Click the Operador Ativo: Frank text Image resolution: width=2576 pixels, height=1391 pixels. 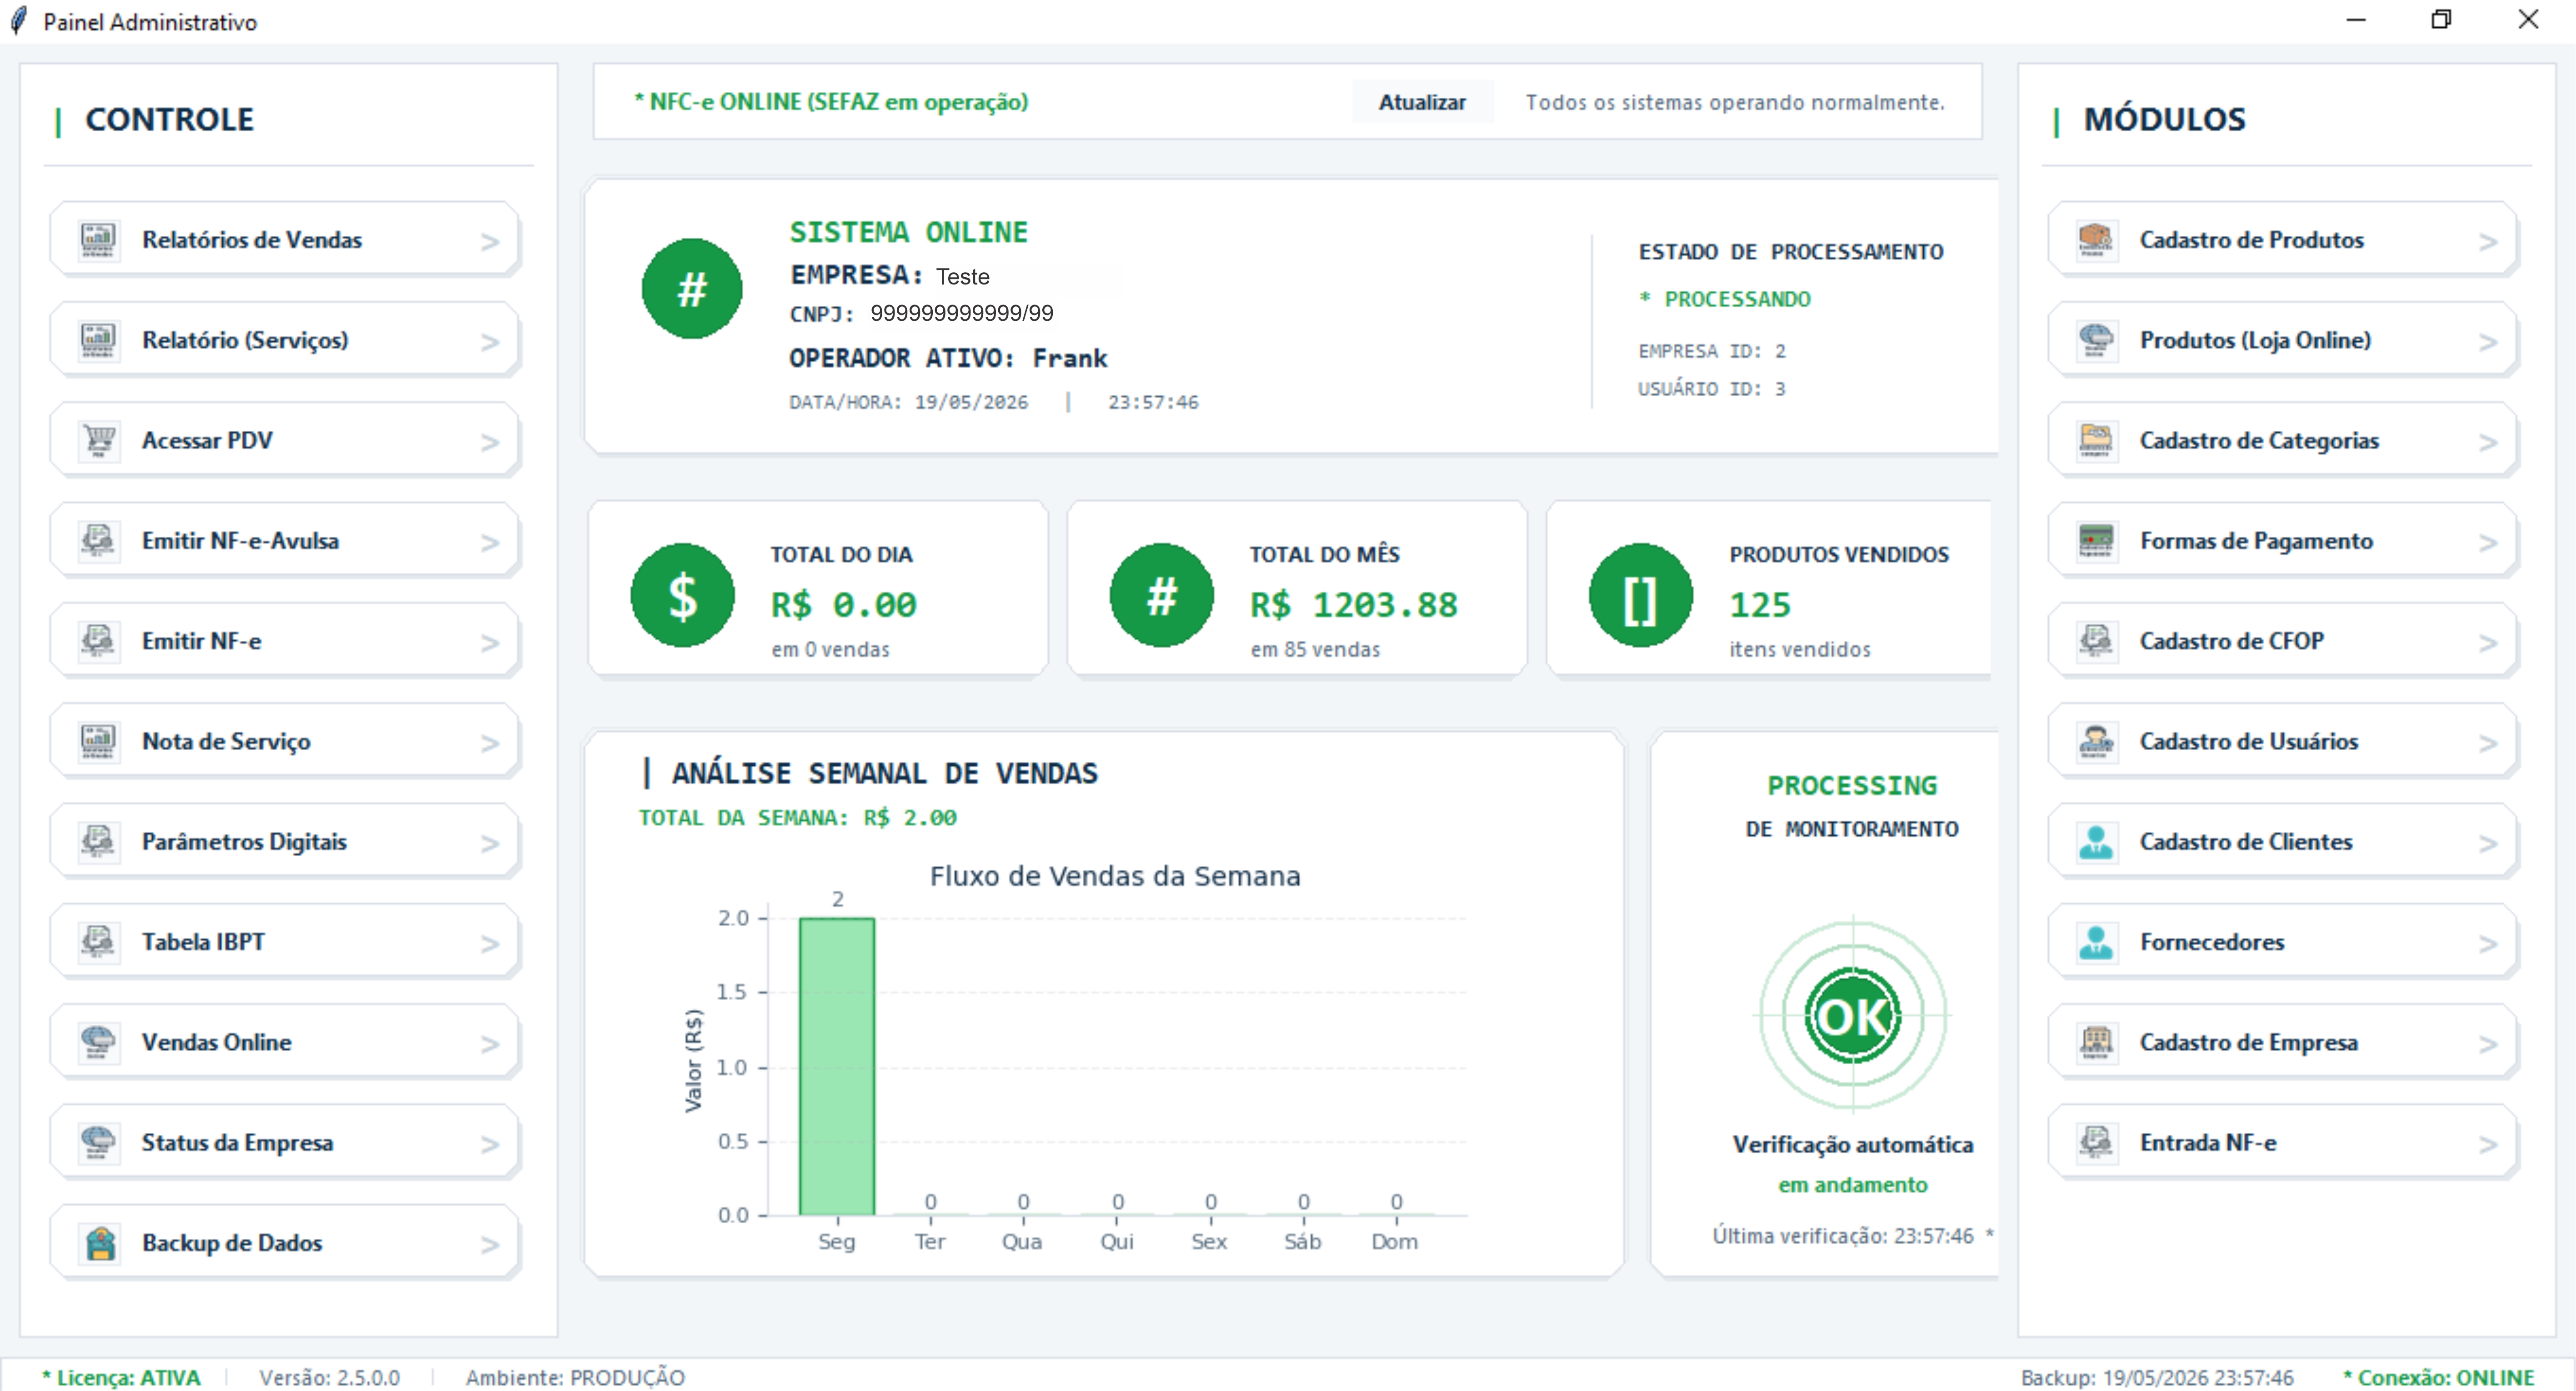[948, 358]
